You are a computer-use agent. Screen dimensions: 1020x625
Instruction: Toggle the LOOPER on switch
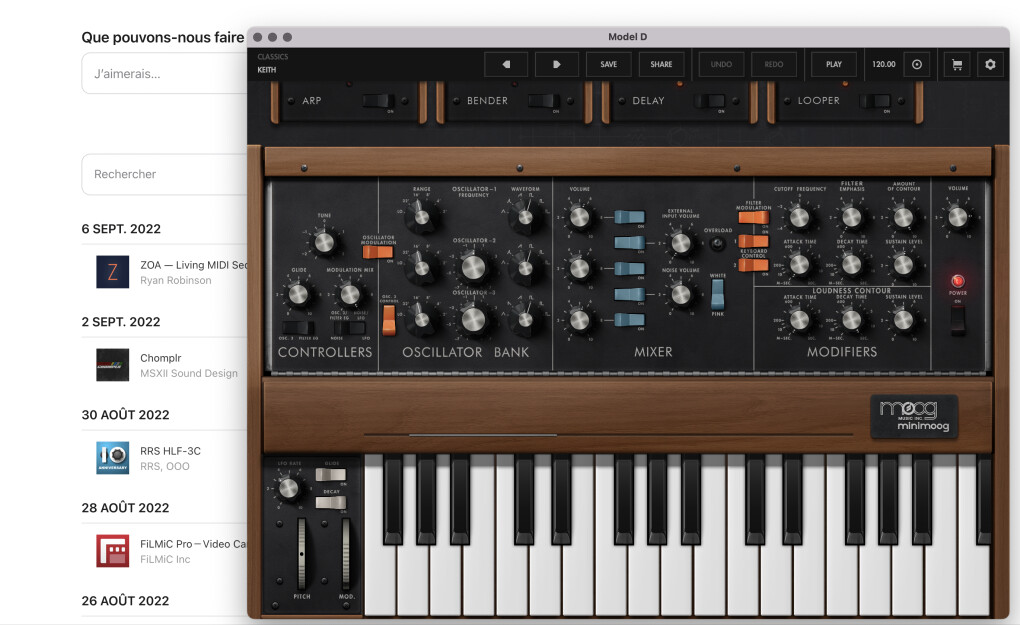[x=875, y=101]
